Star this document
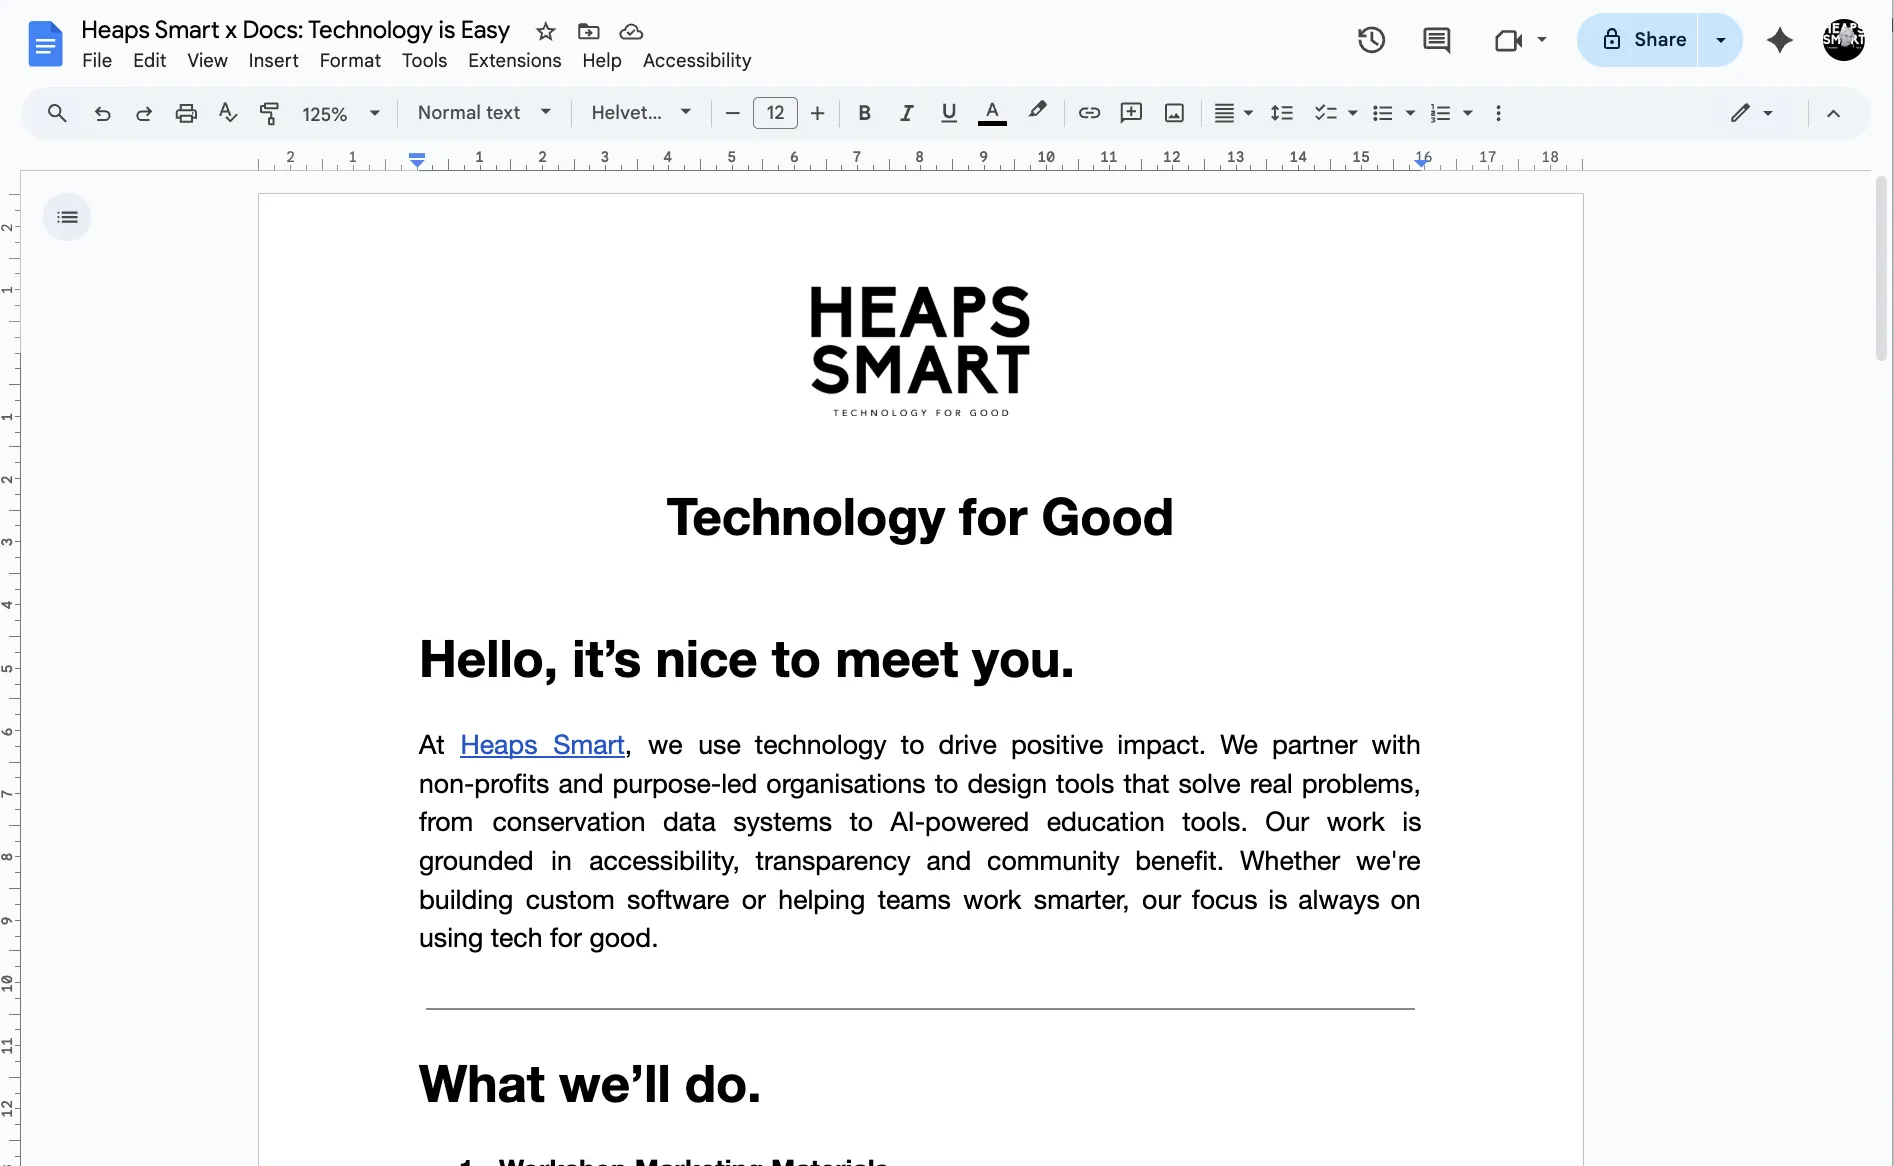The width and height of the screenshot is (1894, 1166). tap(545, 31)
